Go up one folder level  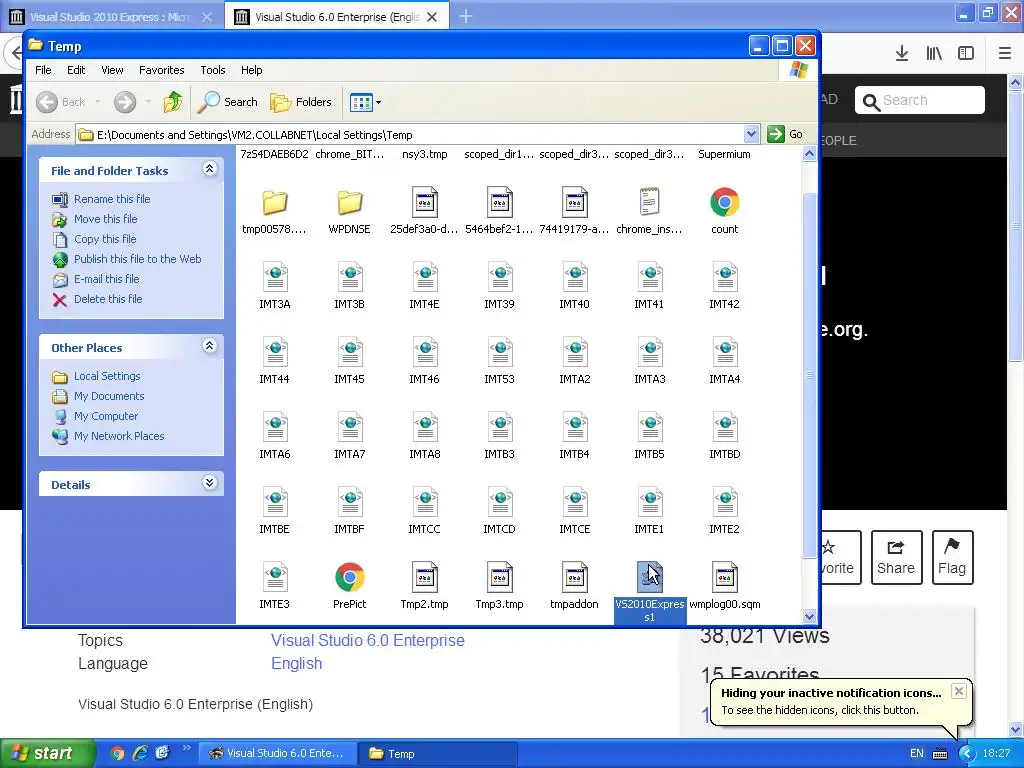pos(173,102)
